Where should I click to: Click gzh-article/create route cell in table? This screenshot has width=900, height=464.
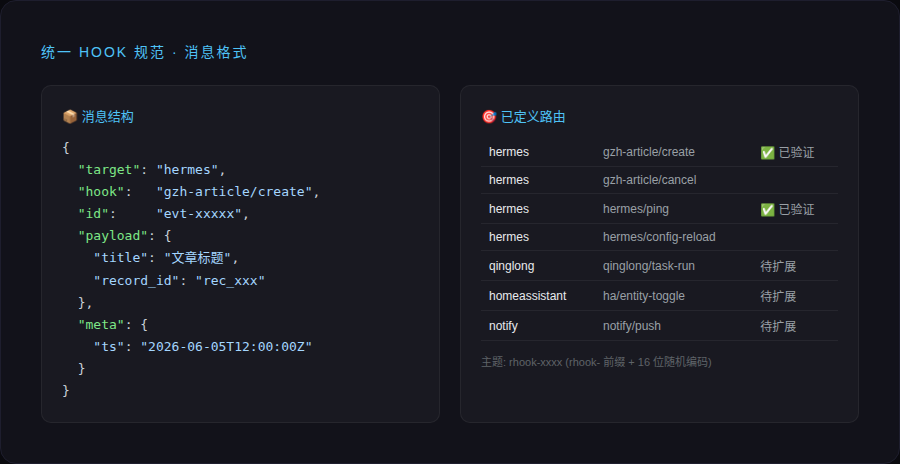[649, 152]
